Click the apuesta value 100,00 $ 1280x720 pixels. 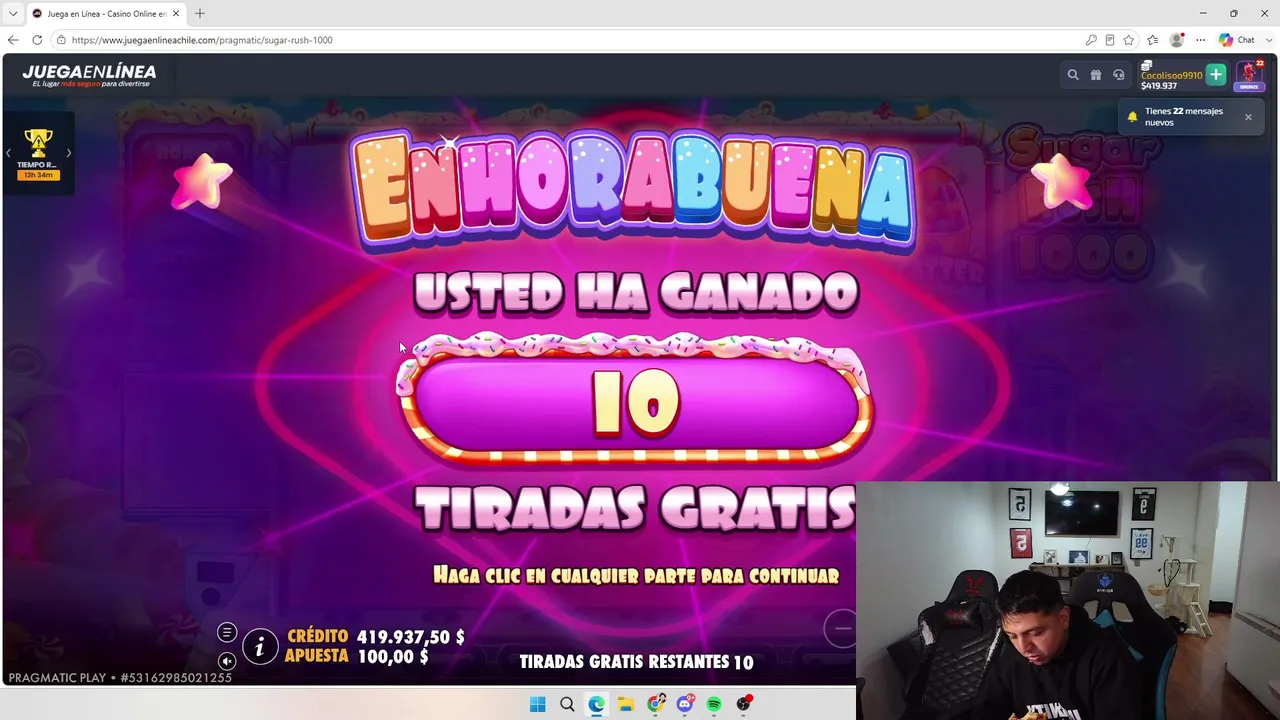pos(393,657)
